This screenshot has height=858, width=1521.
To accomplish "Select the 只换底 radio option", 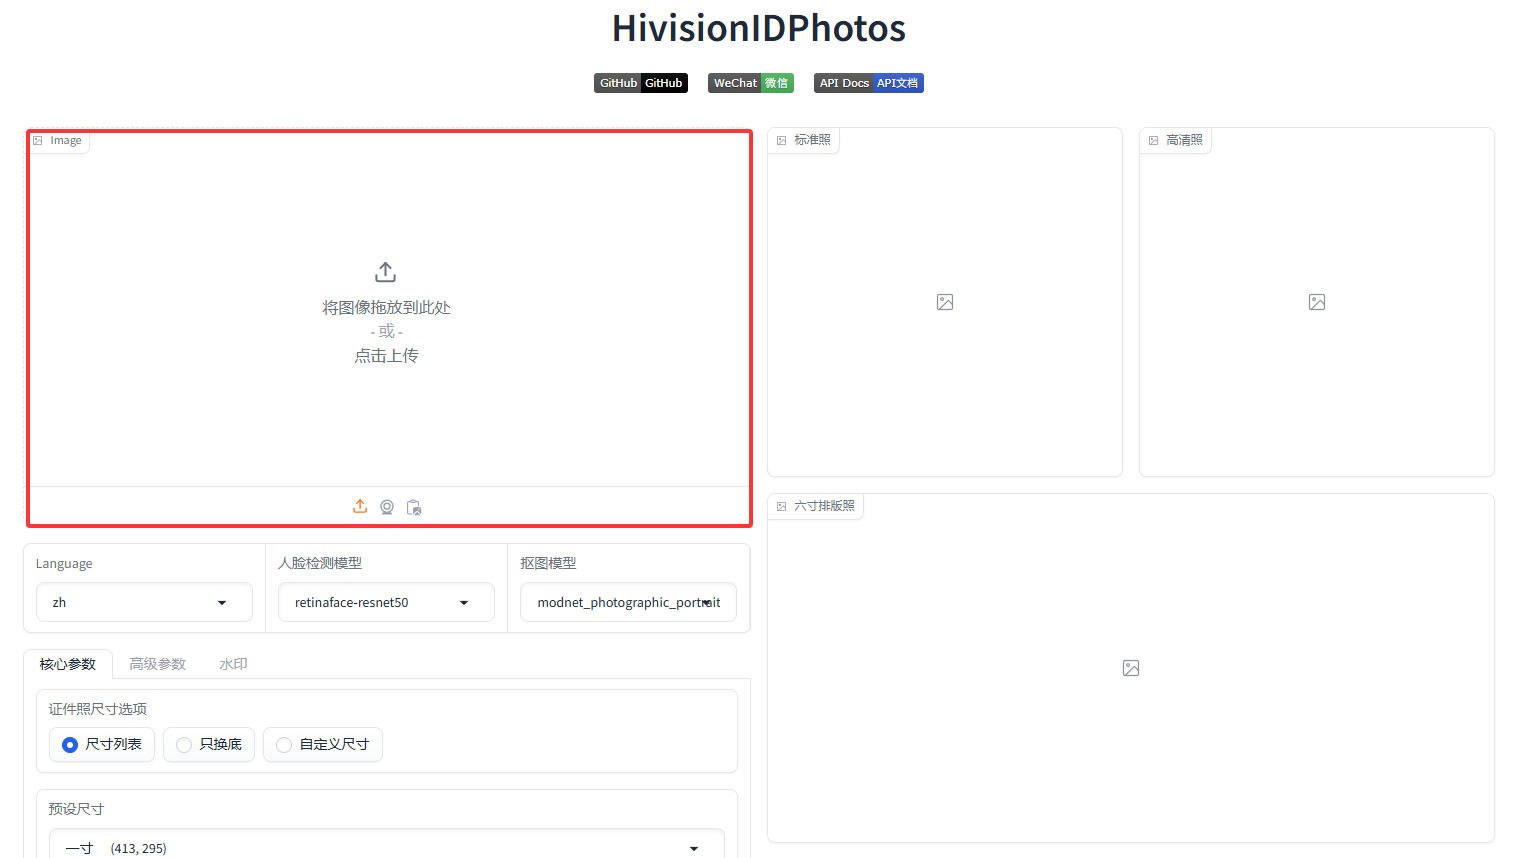I will click(209, 744).
